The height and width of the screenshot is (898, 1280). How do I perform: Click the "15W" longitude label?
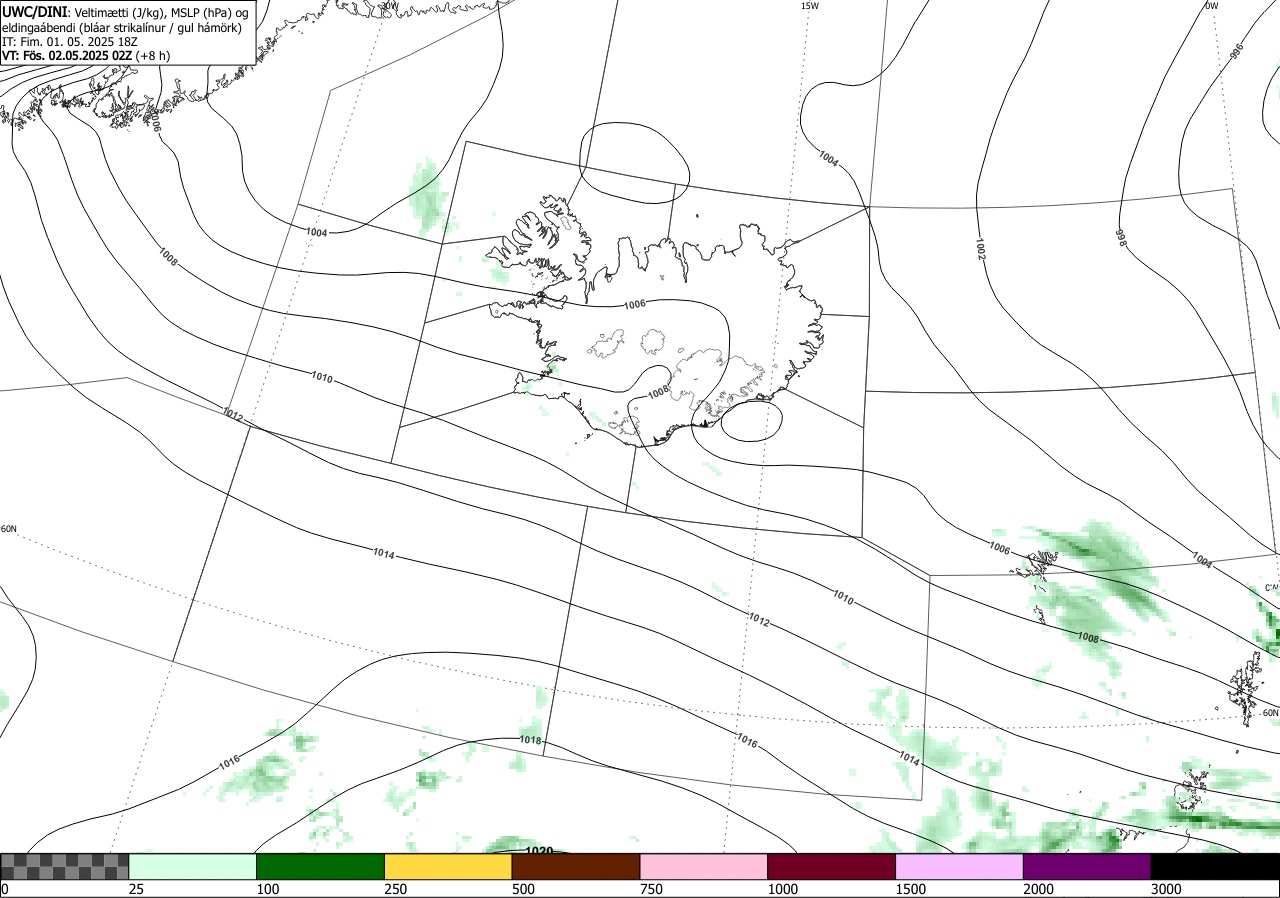[x=810, y=6]
